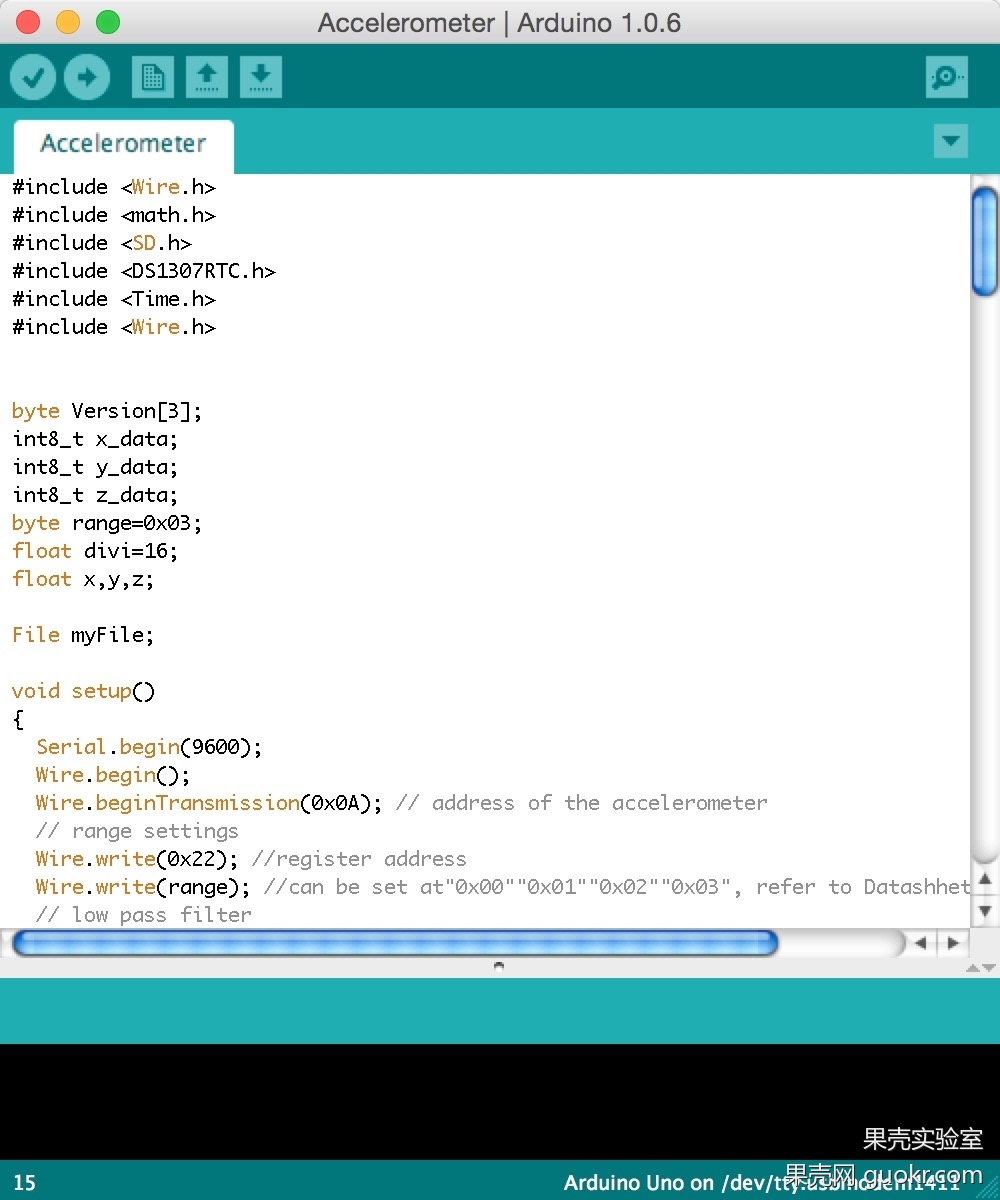Open the Serial Monitor magnifier icon
1000x1200 pixels.
pyautogui.click(x=947, y=77)
